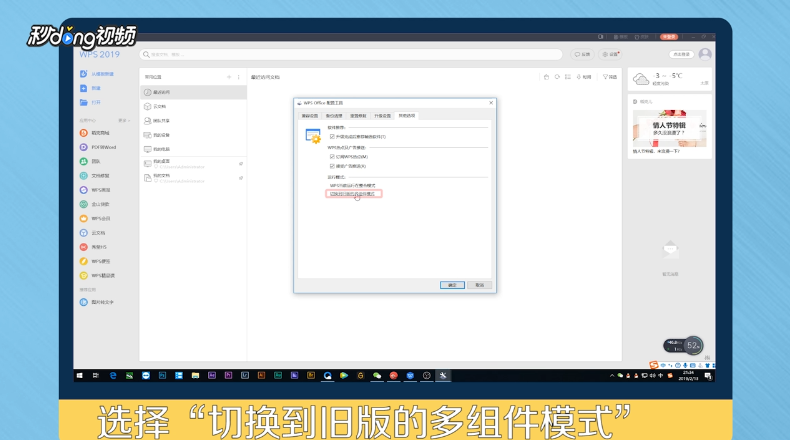Viewport: 790px width, 440px height.
Task: Switch to the 其他选项 tab in the dialog
Action: (x=407, y=115)
